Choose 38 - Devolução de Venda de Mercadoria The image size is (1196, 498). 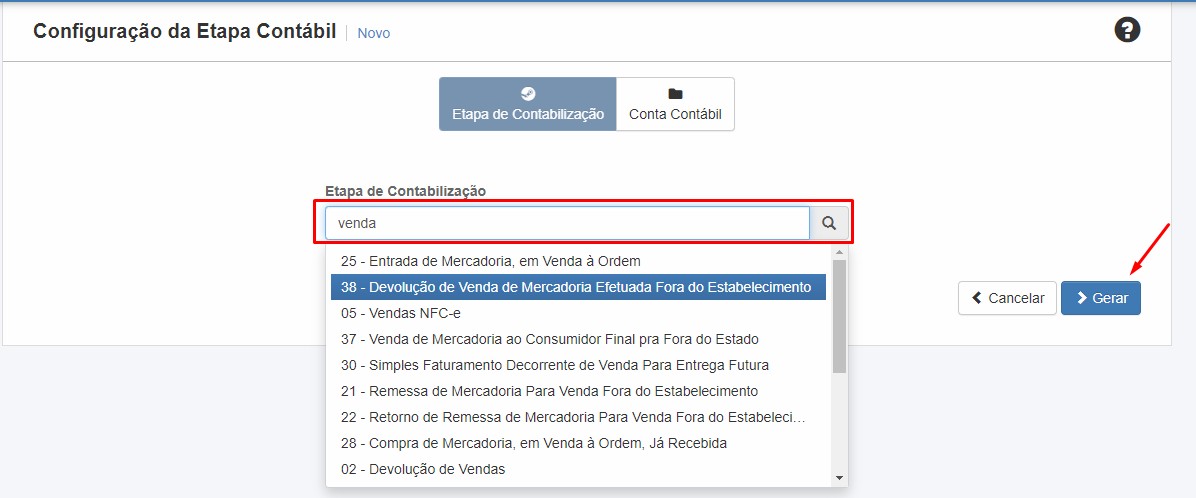point(576,287)
